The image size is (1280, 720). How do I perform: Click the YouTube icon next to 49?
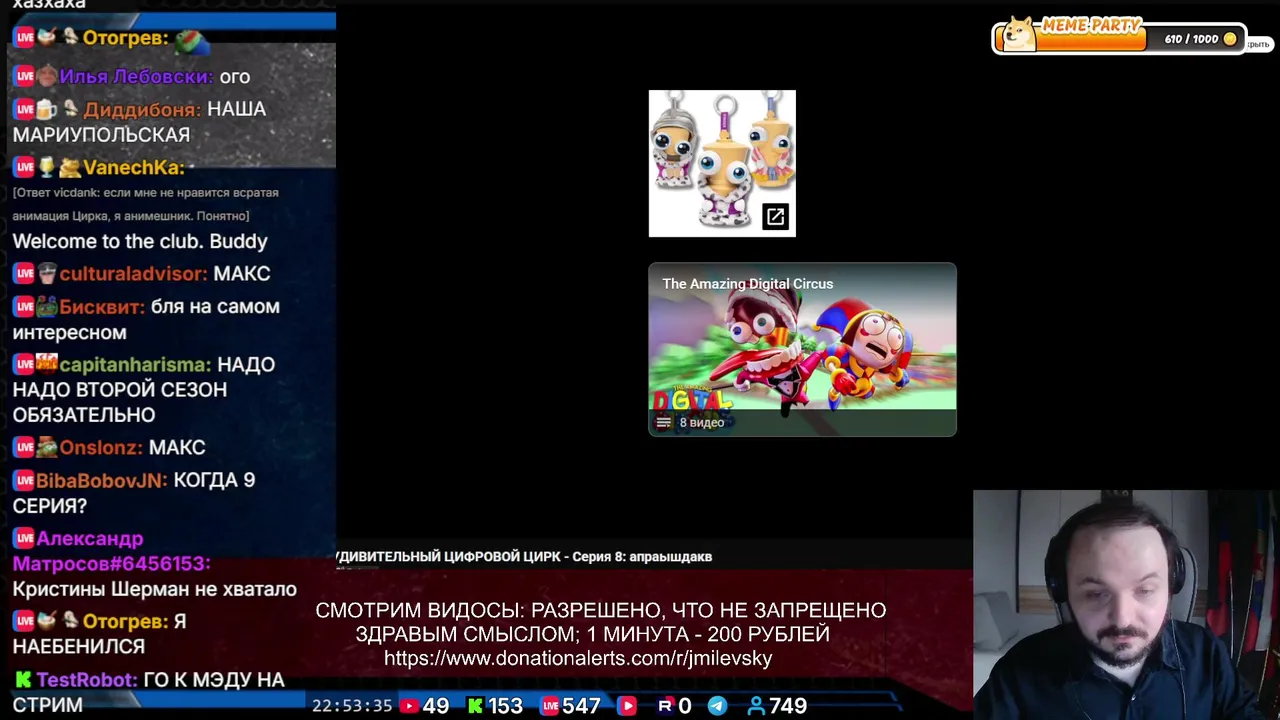[409, 706]
